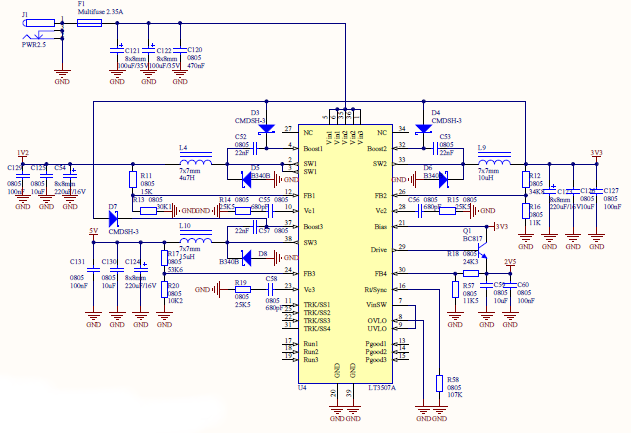This screenshot has height=433, width=631.
Task: Click the Vc3 pin label
Action: [309, 289]
